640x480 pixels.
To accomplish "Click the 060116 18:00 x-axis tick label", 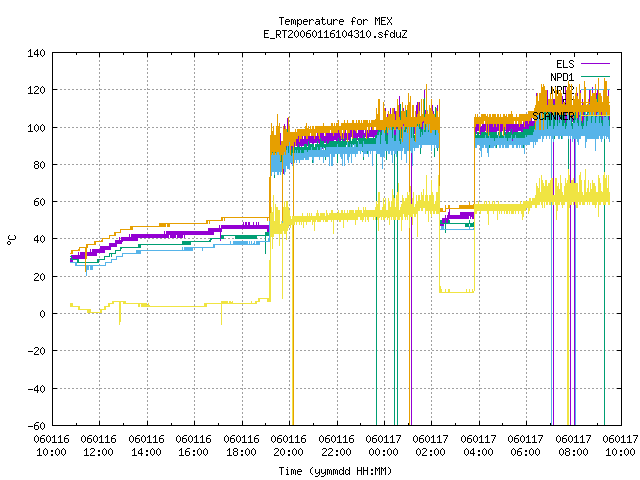I will [241, 446].
